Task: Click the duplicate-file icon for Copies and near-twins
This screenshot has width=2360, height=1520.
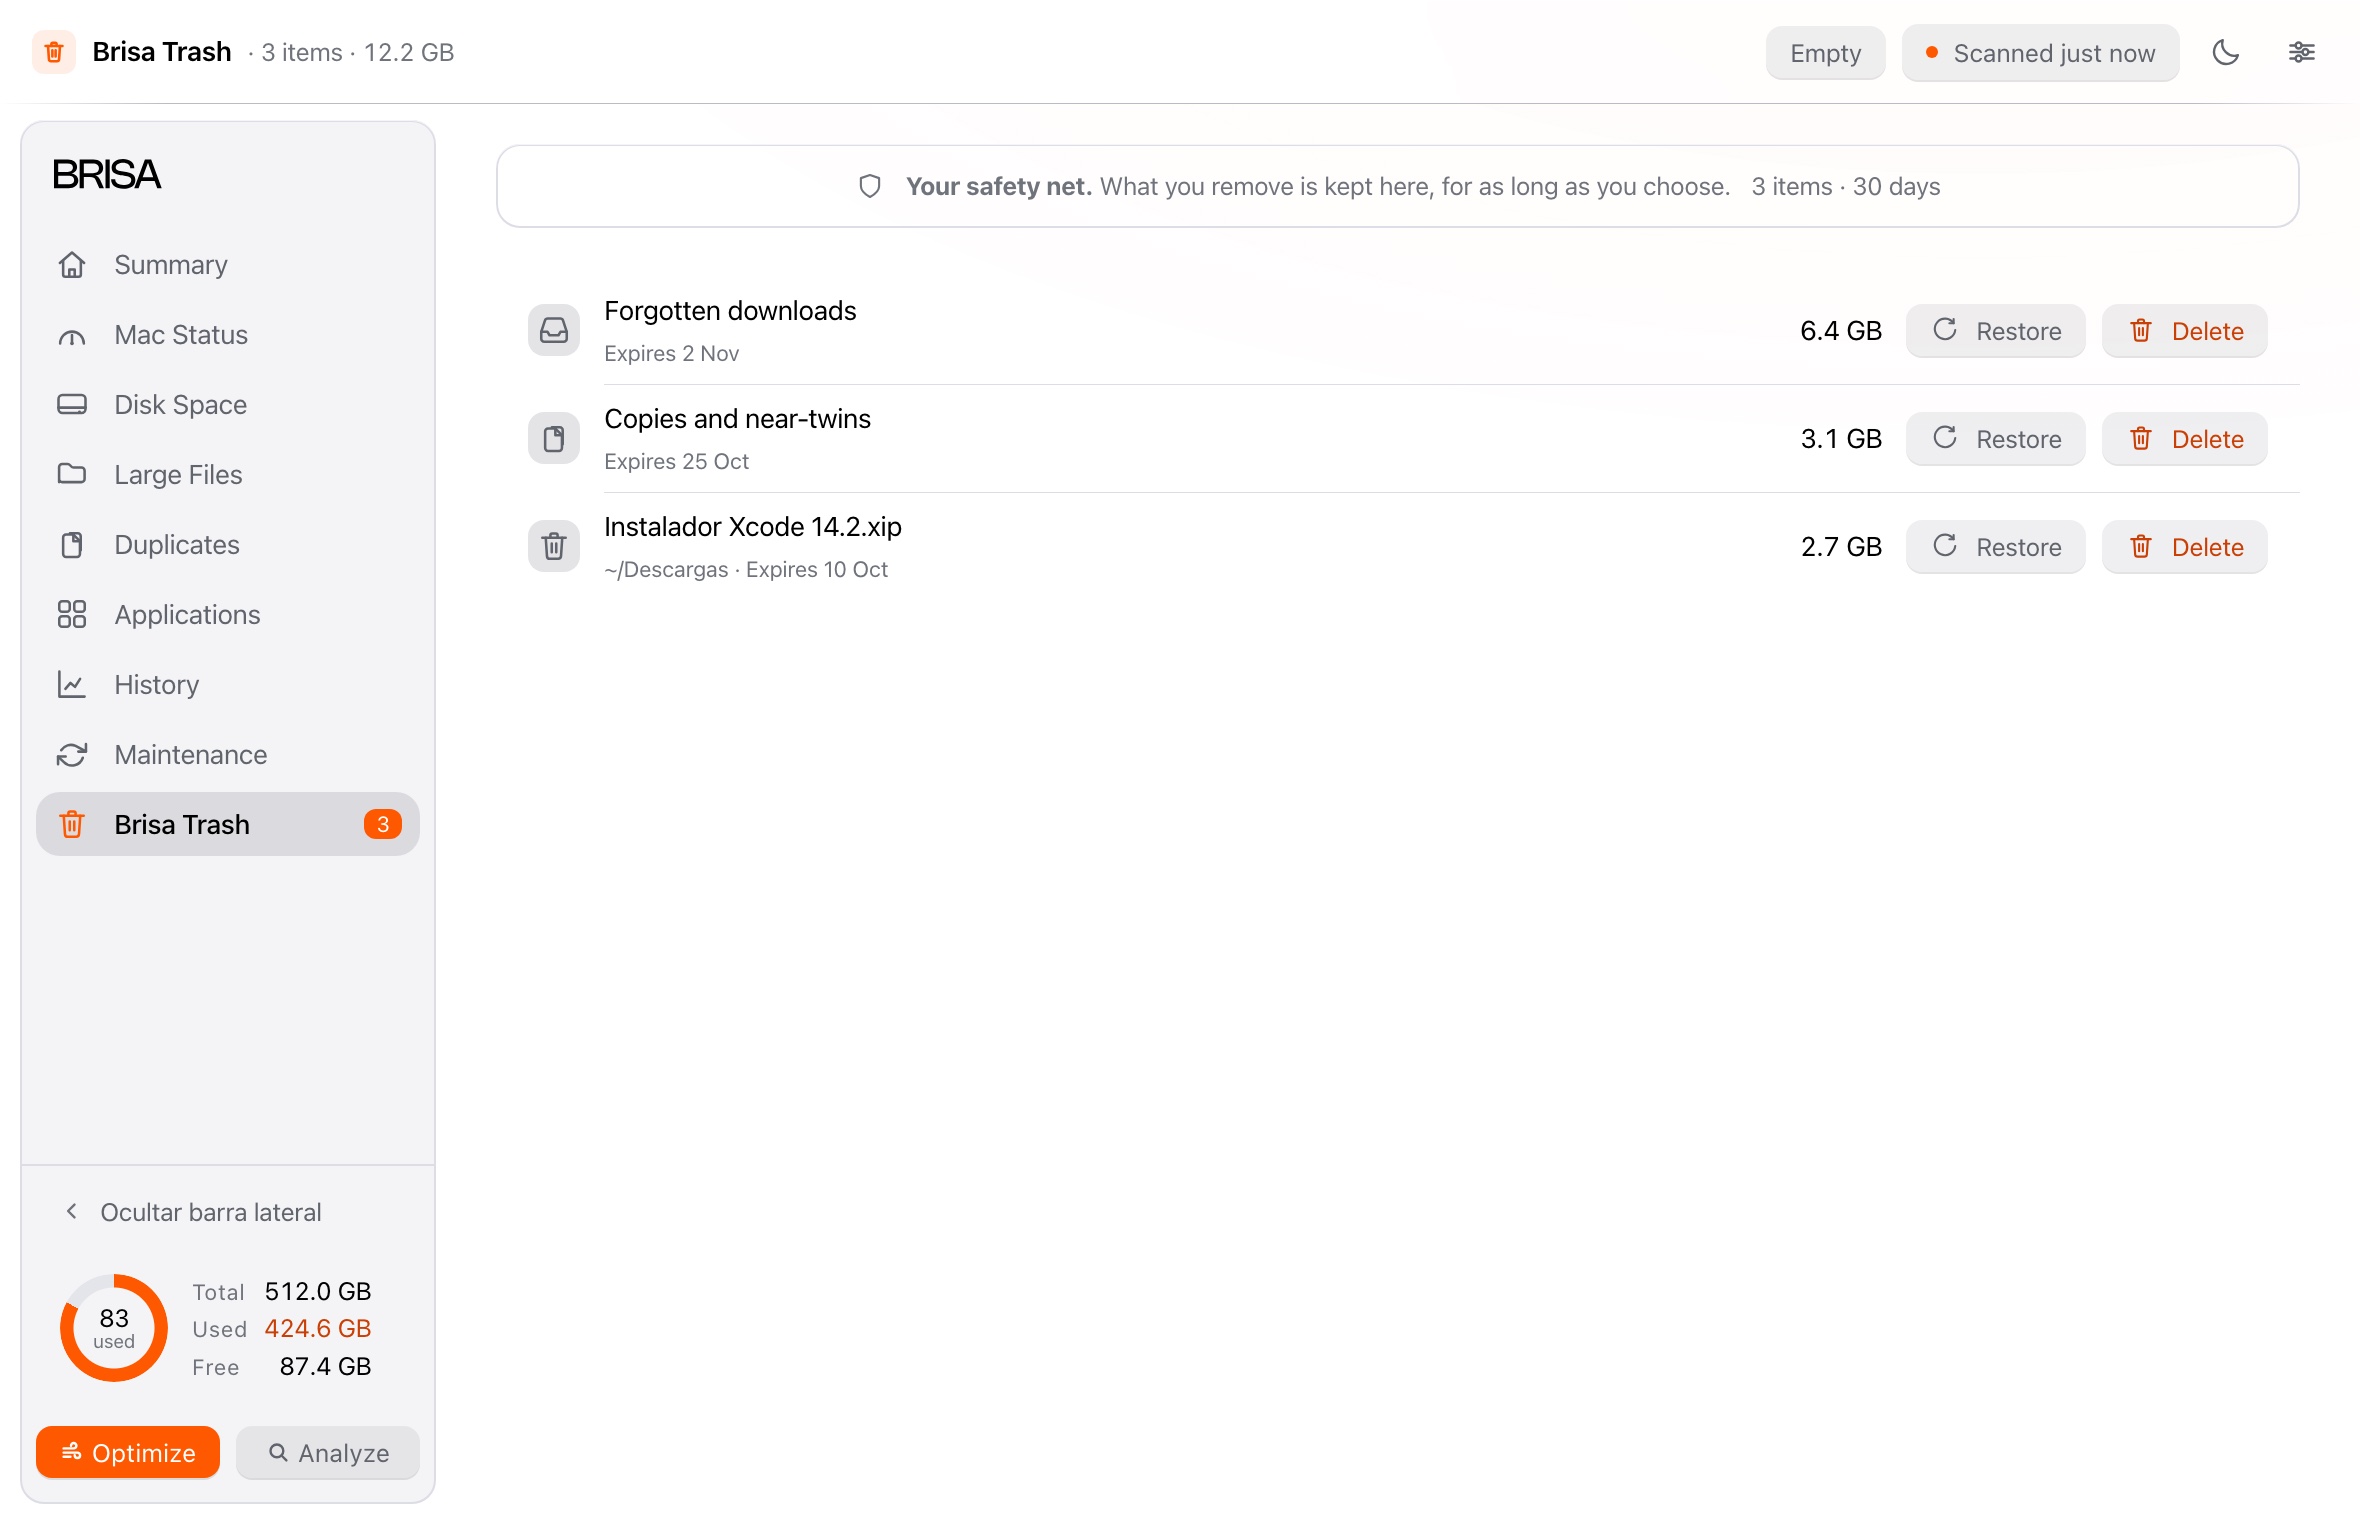Action: click(x=554, y=438)
